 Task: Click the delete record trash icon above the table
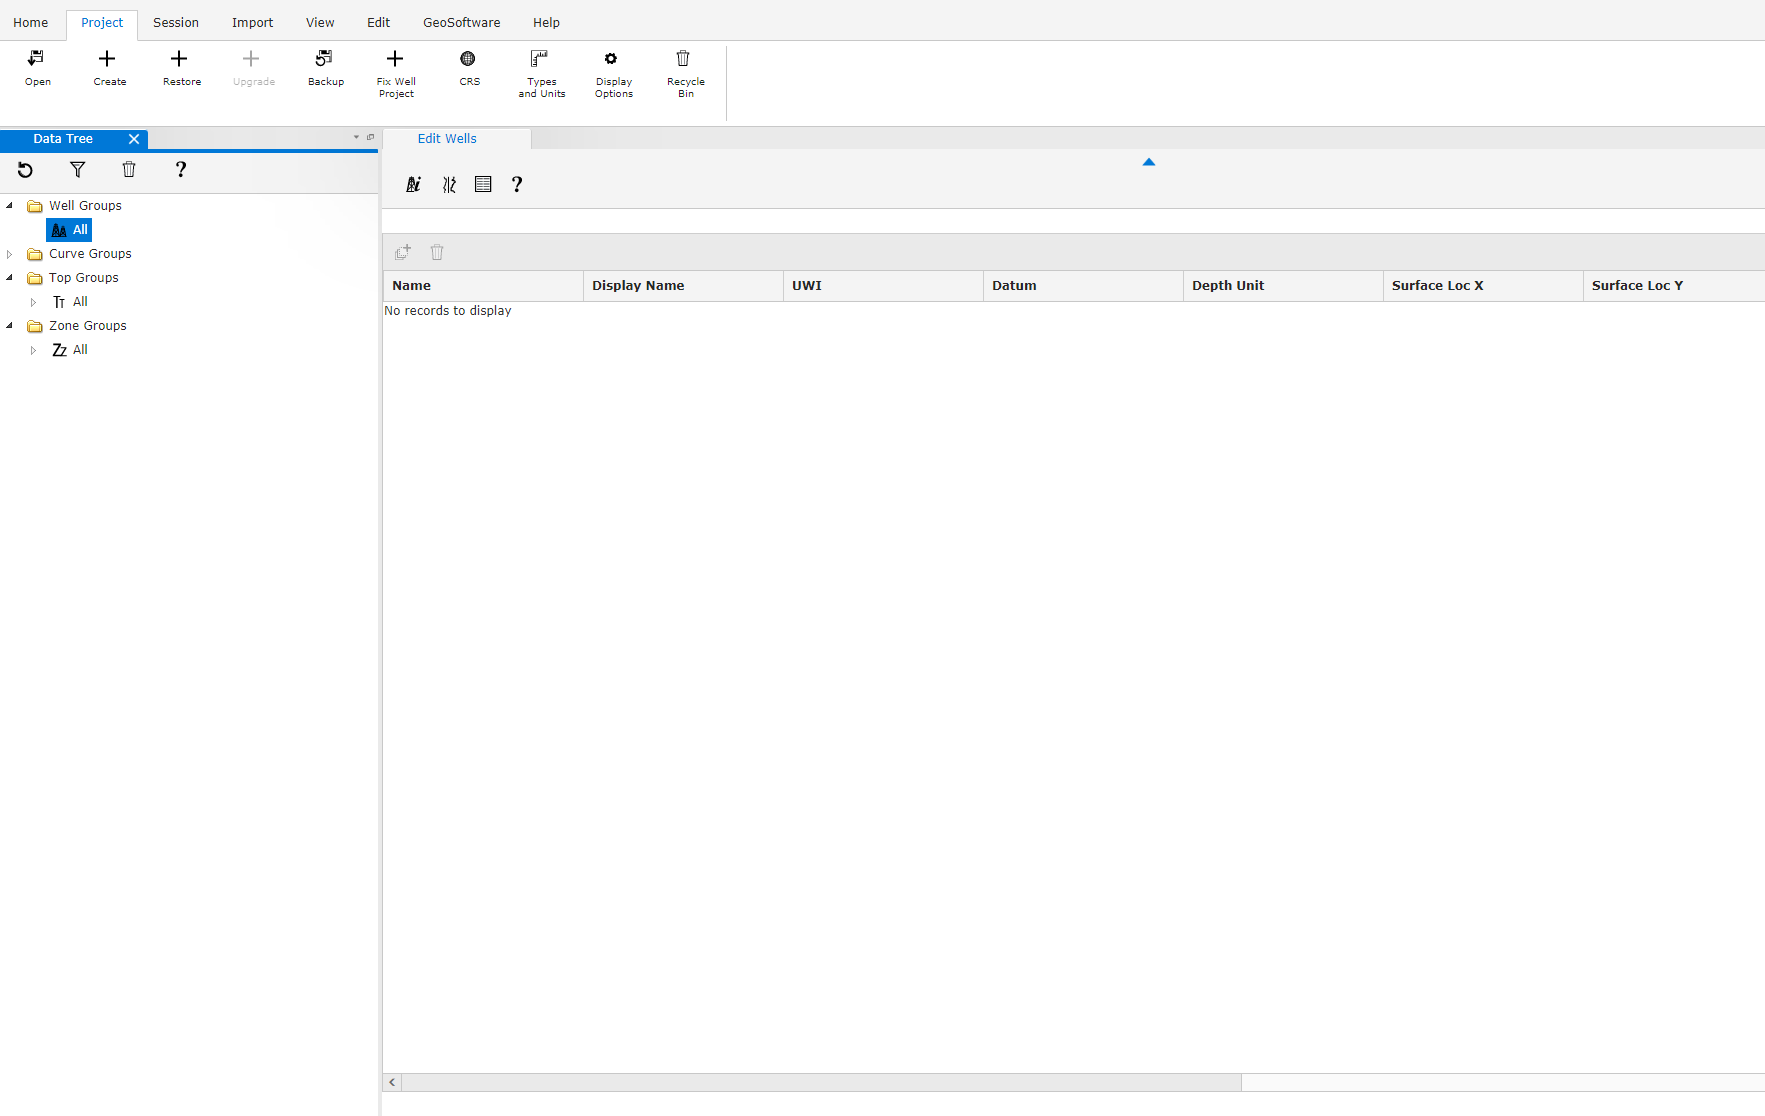coord(437,252)
